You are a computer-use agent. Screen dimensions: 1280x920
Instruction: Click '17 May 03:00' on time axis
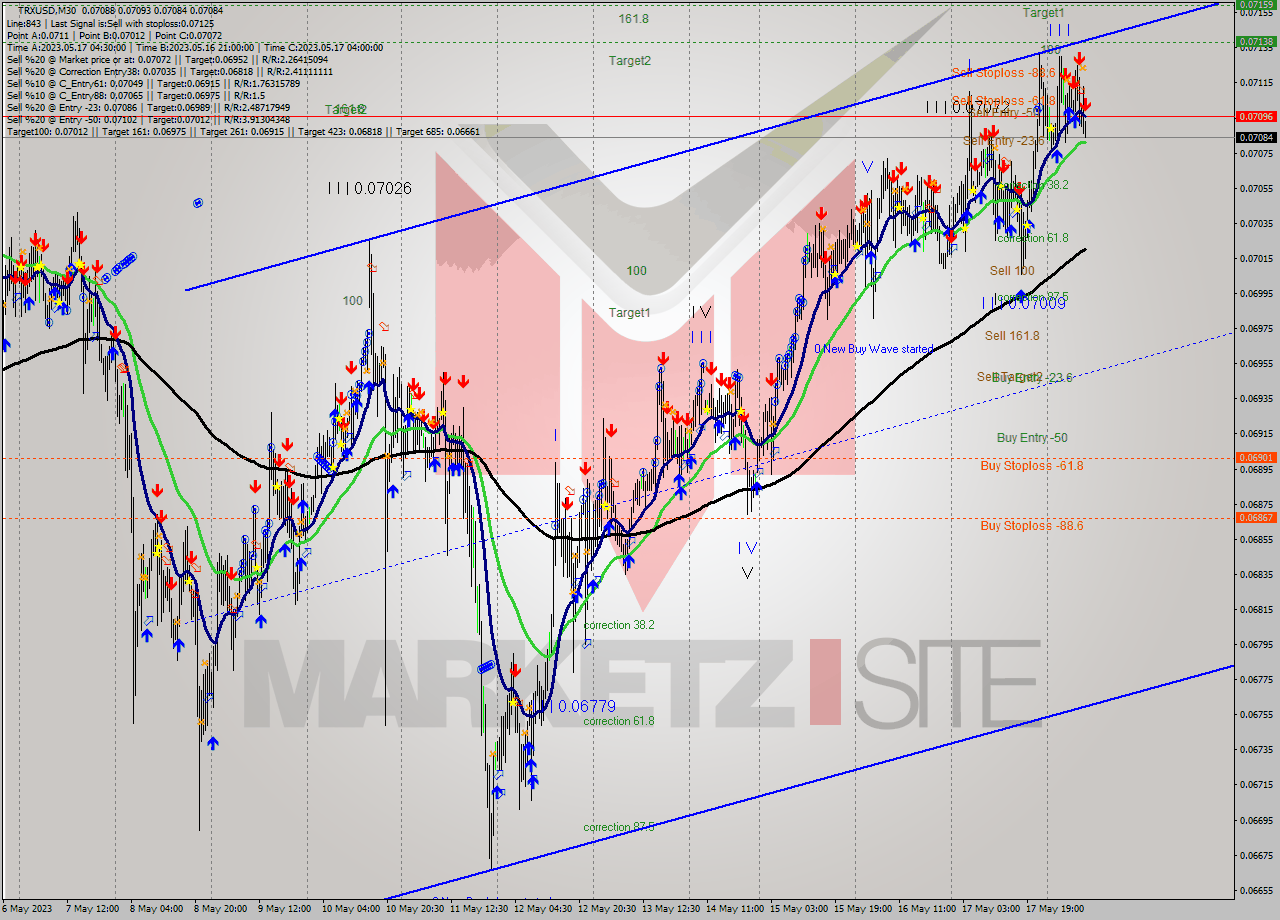(x=992, y=909)
